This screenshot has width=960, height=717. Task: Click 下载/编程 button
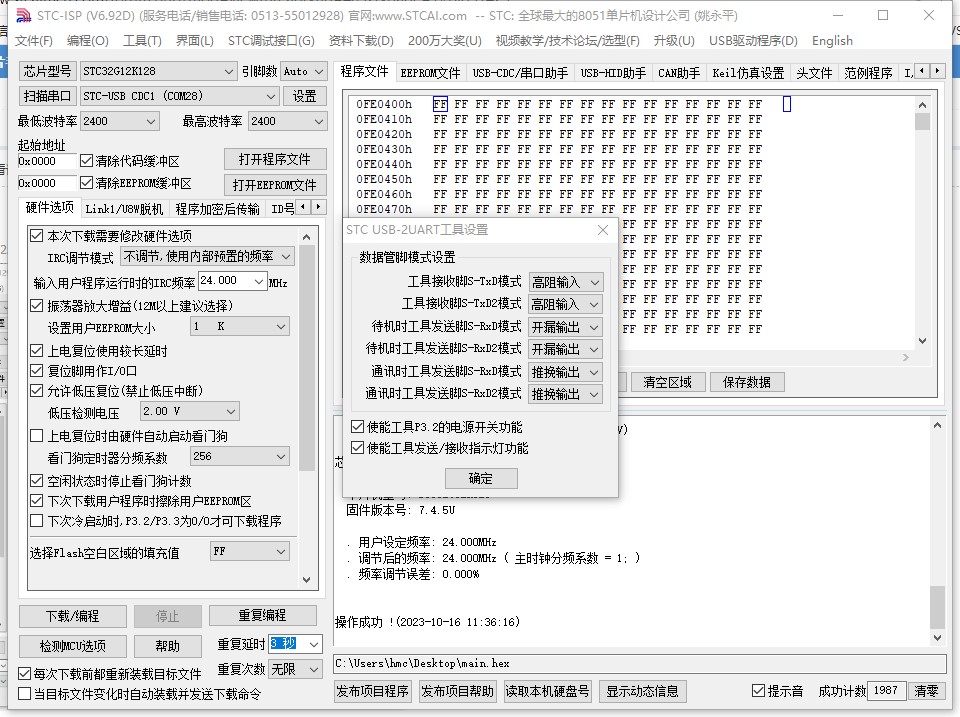point(73,616)
